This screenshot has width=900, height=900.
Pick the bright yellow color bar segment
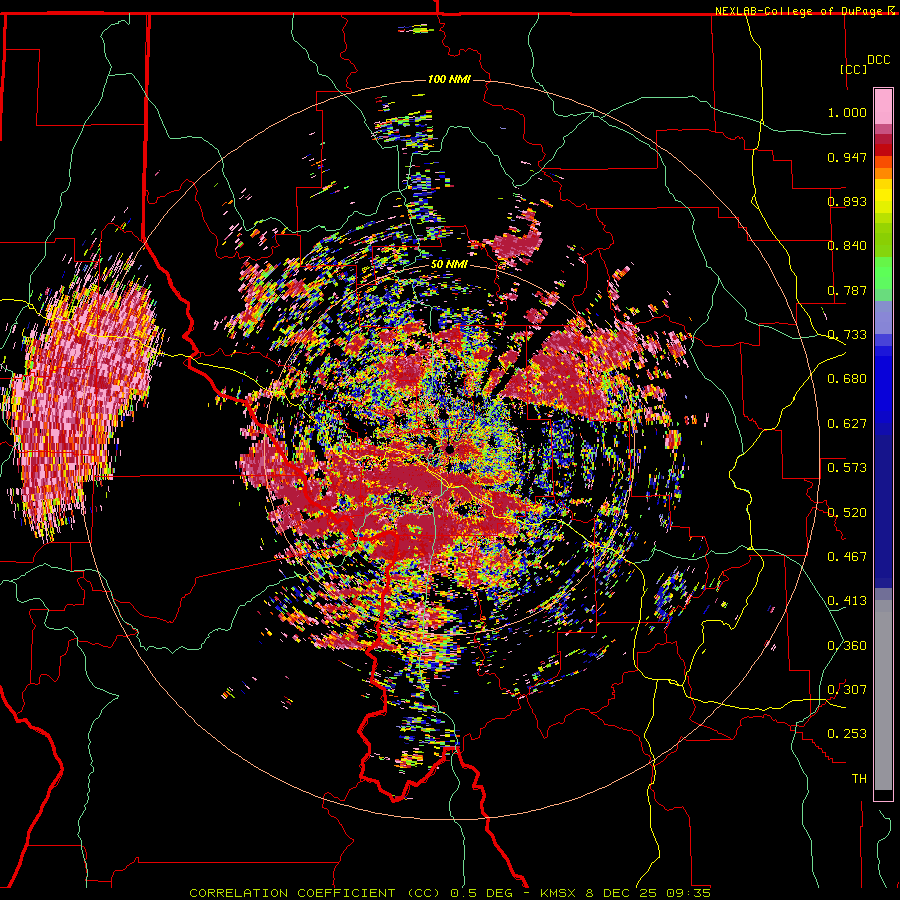(x=883, y=197)
